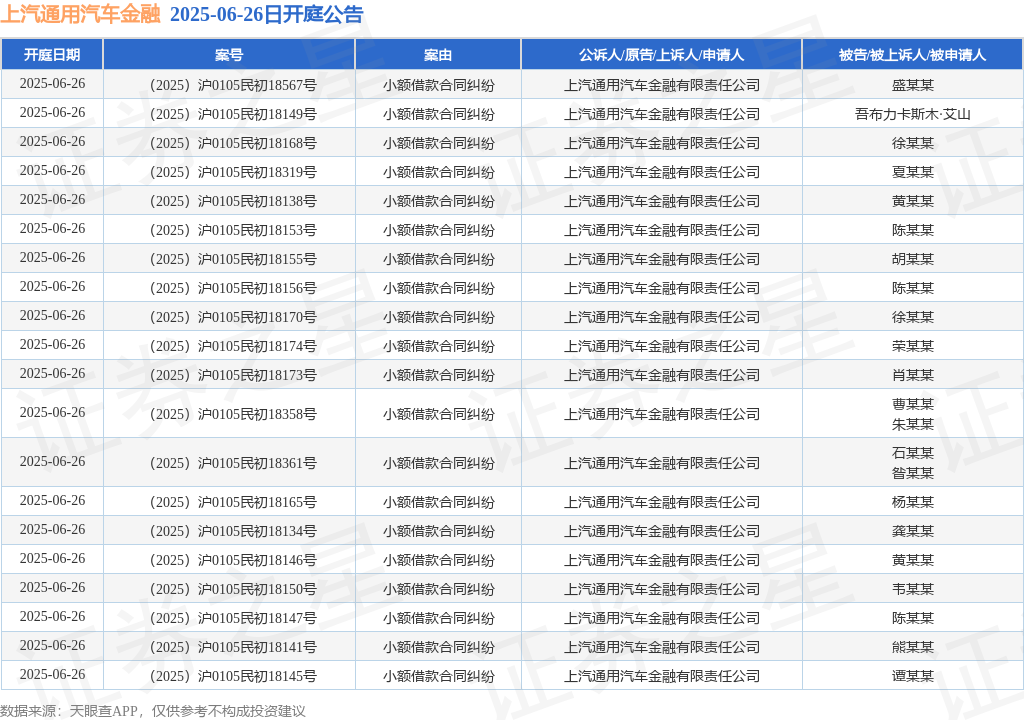Click case number (2025)沪0105民初18155号
This screenshot has height=720, width=1024.
click(x=233, y=259)
